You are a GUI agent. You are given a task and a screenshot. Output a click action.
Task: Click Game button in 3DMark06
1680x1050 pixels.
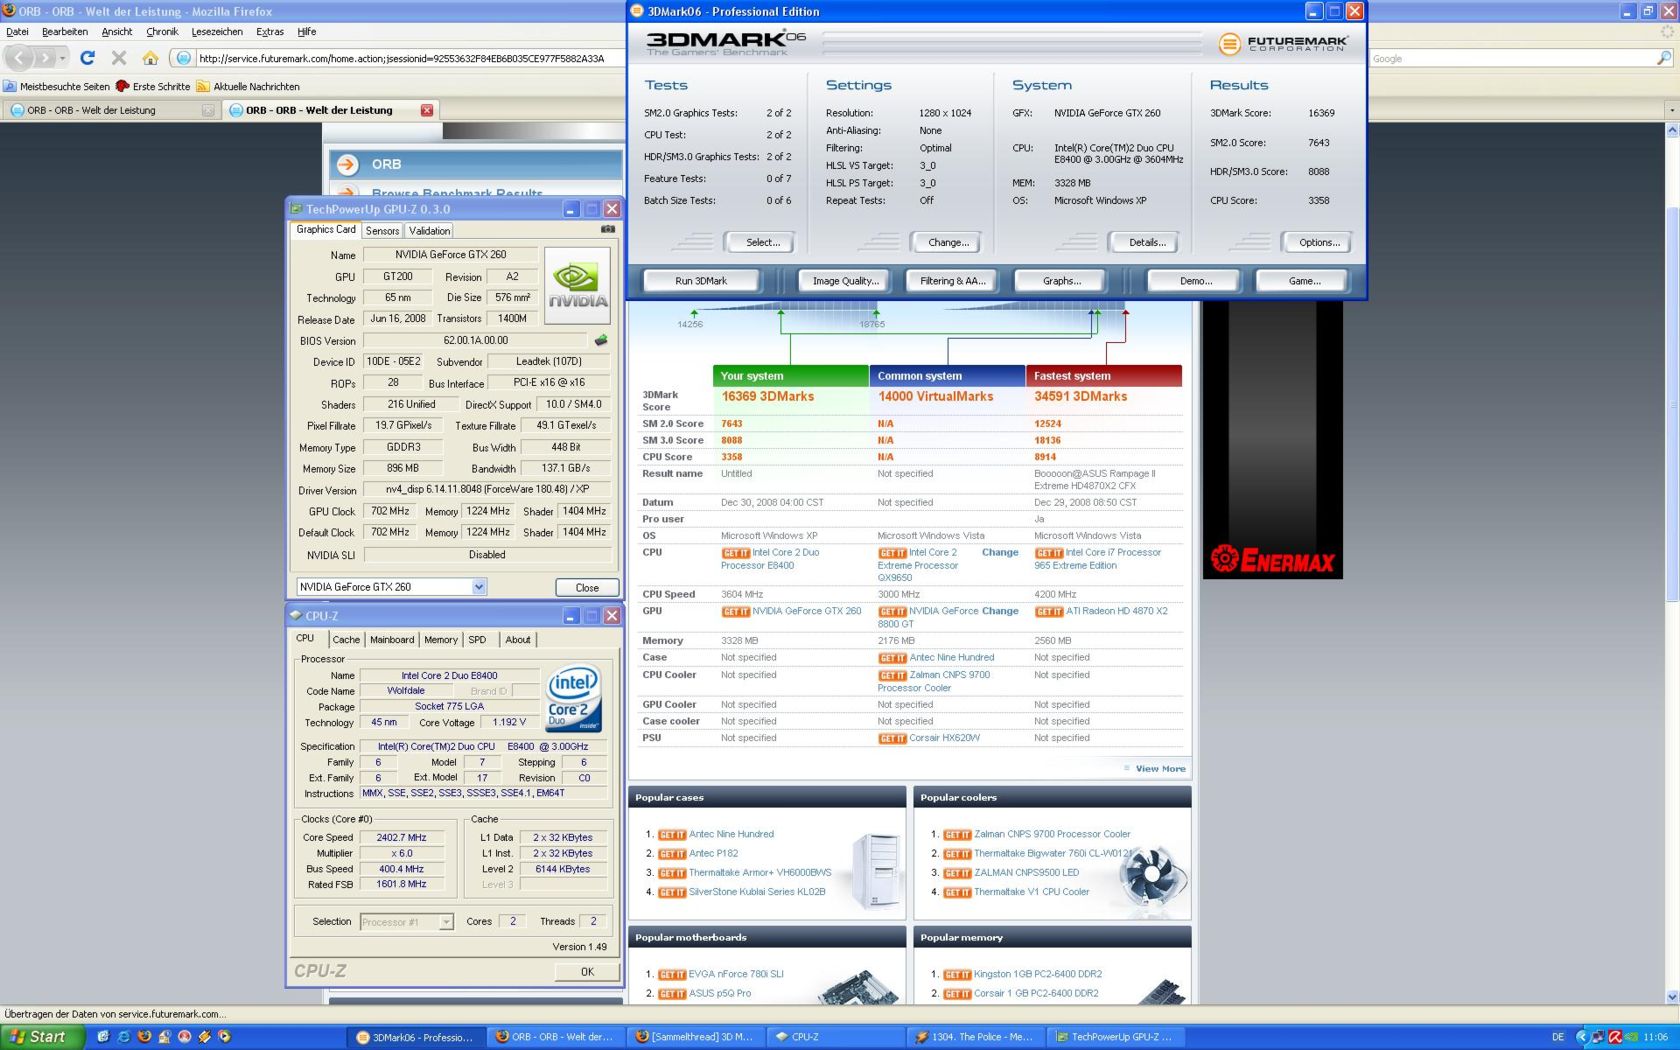[1304, 281]
